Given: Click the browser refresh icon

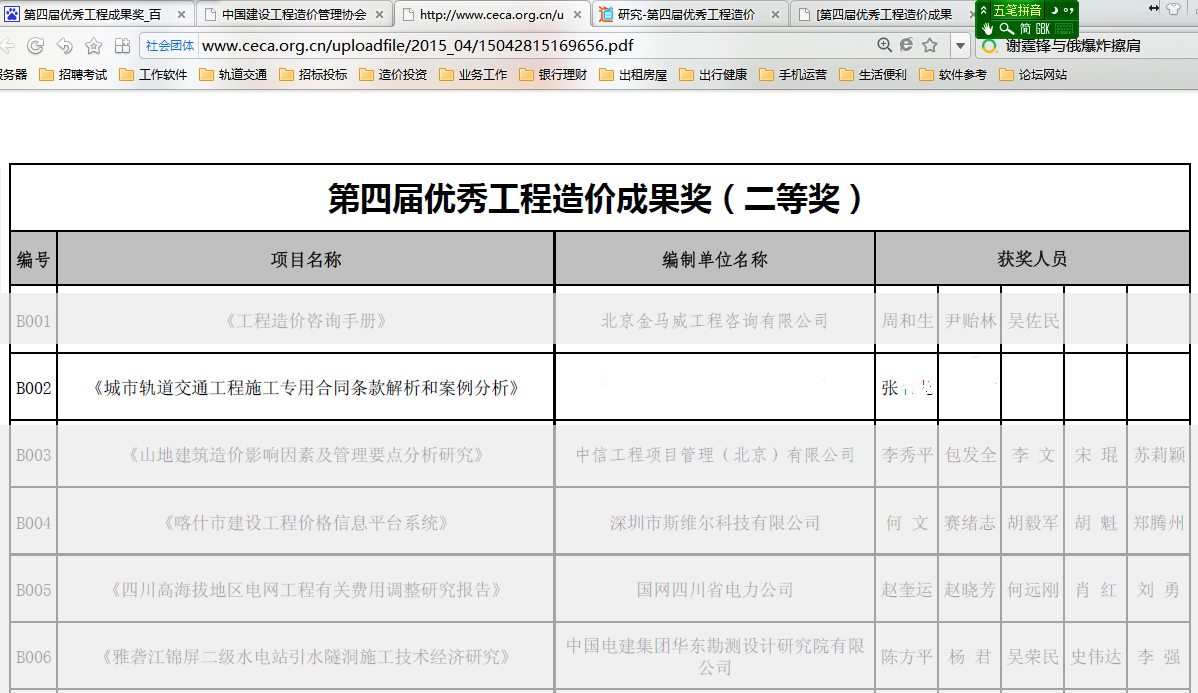Looking at the screenshot, I should (x=35, y=46).
